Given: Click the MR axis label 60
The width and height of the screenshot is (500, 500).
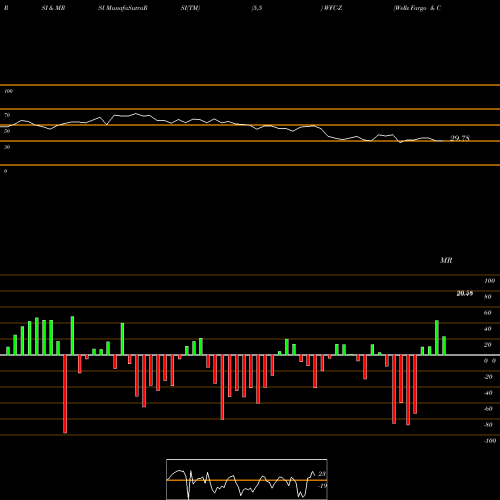Looking at the screenshot, I should pyautogui.click(x=488, y=313).
